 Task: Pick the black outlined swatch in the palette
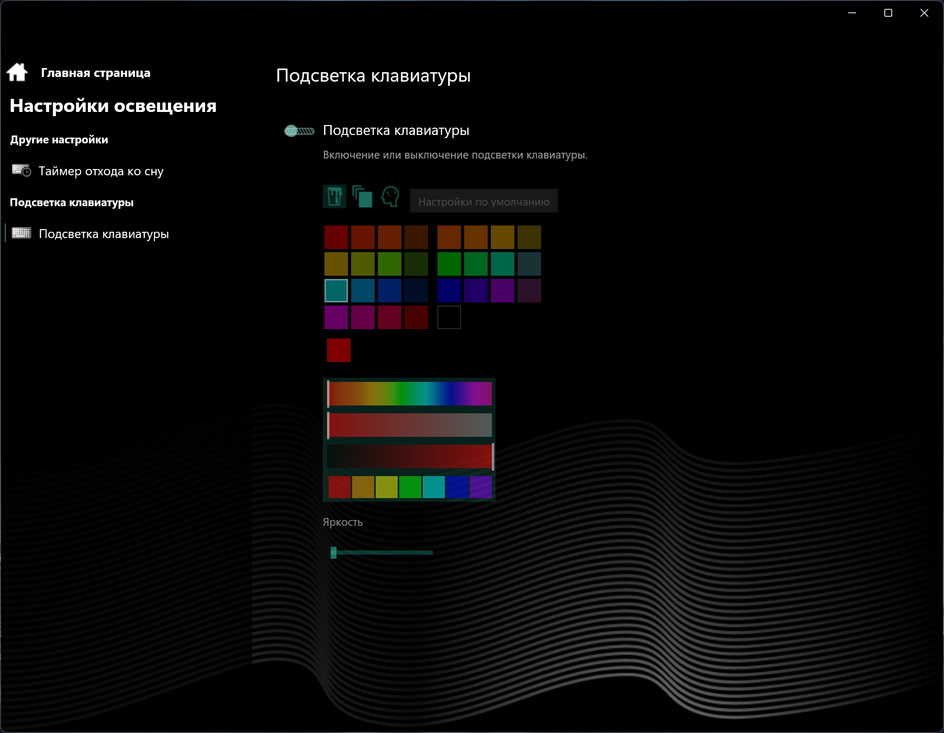pyautogui.click(x=449, y=317)
